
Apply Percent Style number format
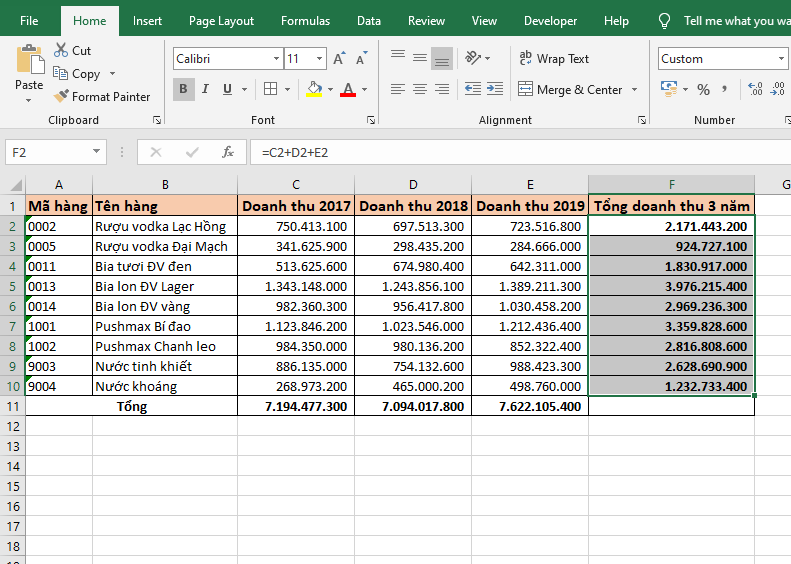click(704, 90)
